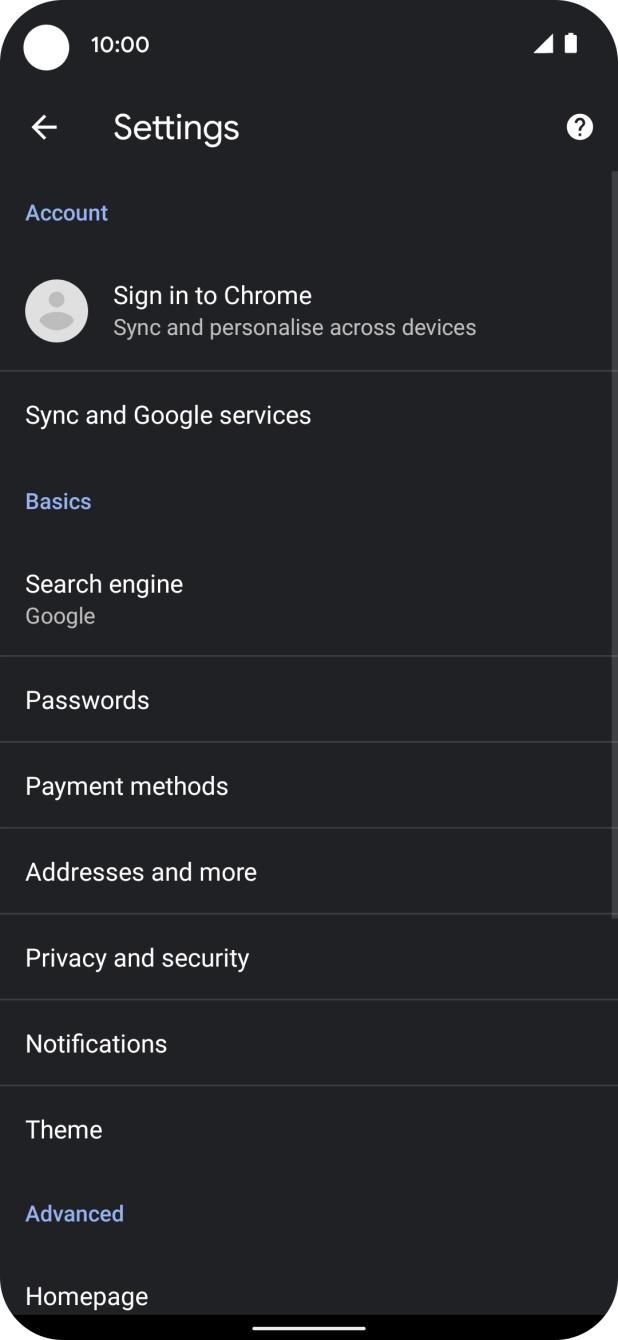Tap the signal strength icon in status bar
Screen dimensions: 618x1340
click(544, 44)
